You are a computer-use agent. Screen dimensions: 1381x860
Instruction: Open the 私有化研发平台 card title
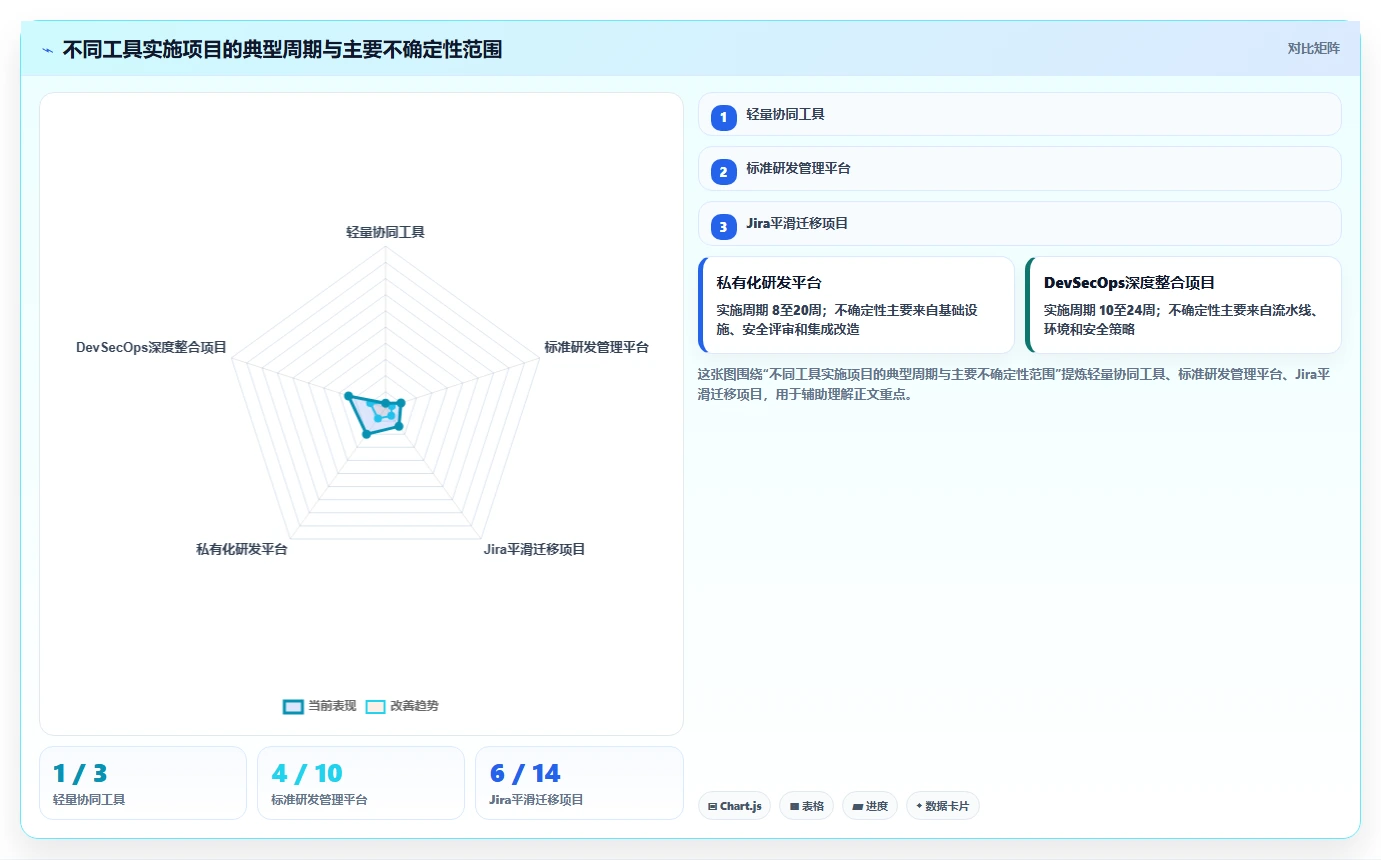point(769,283)
